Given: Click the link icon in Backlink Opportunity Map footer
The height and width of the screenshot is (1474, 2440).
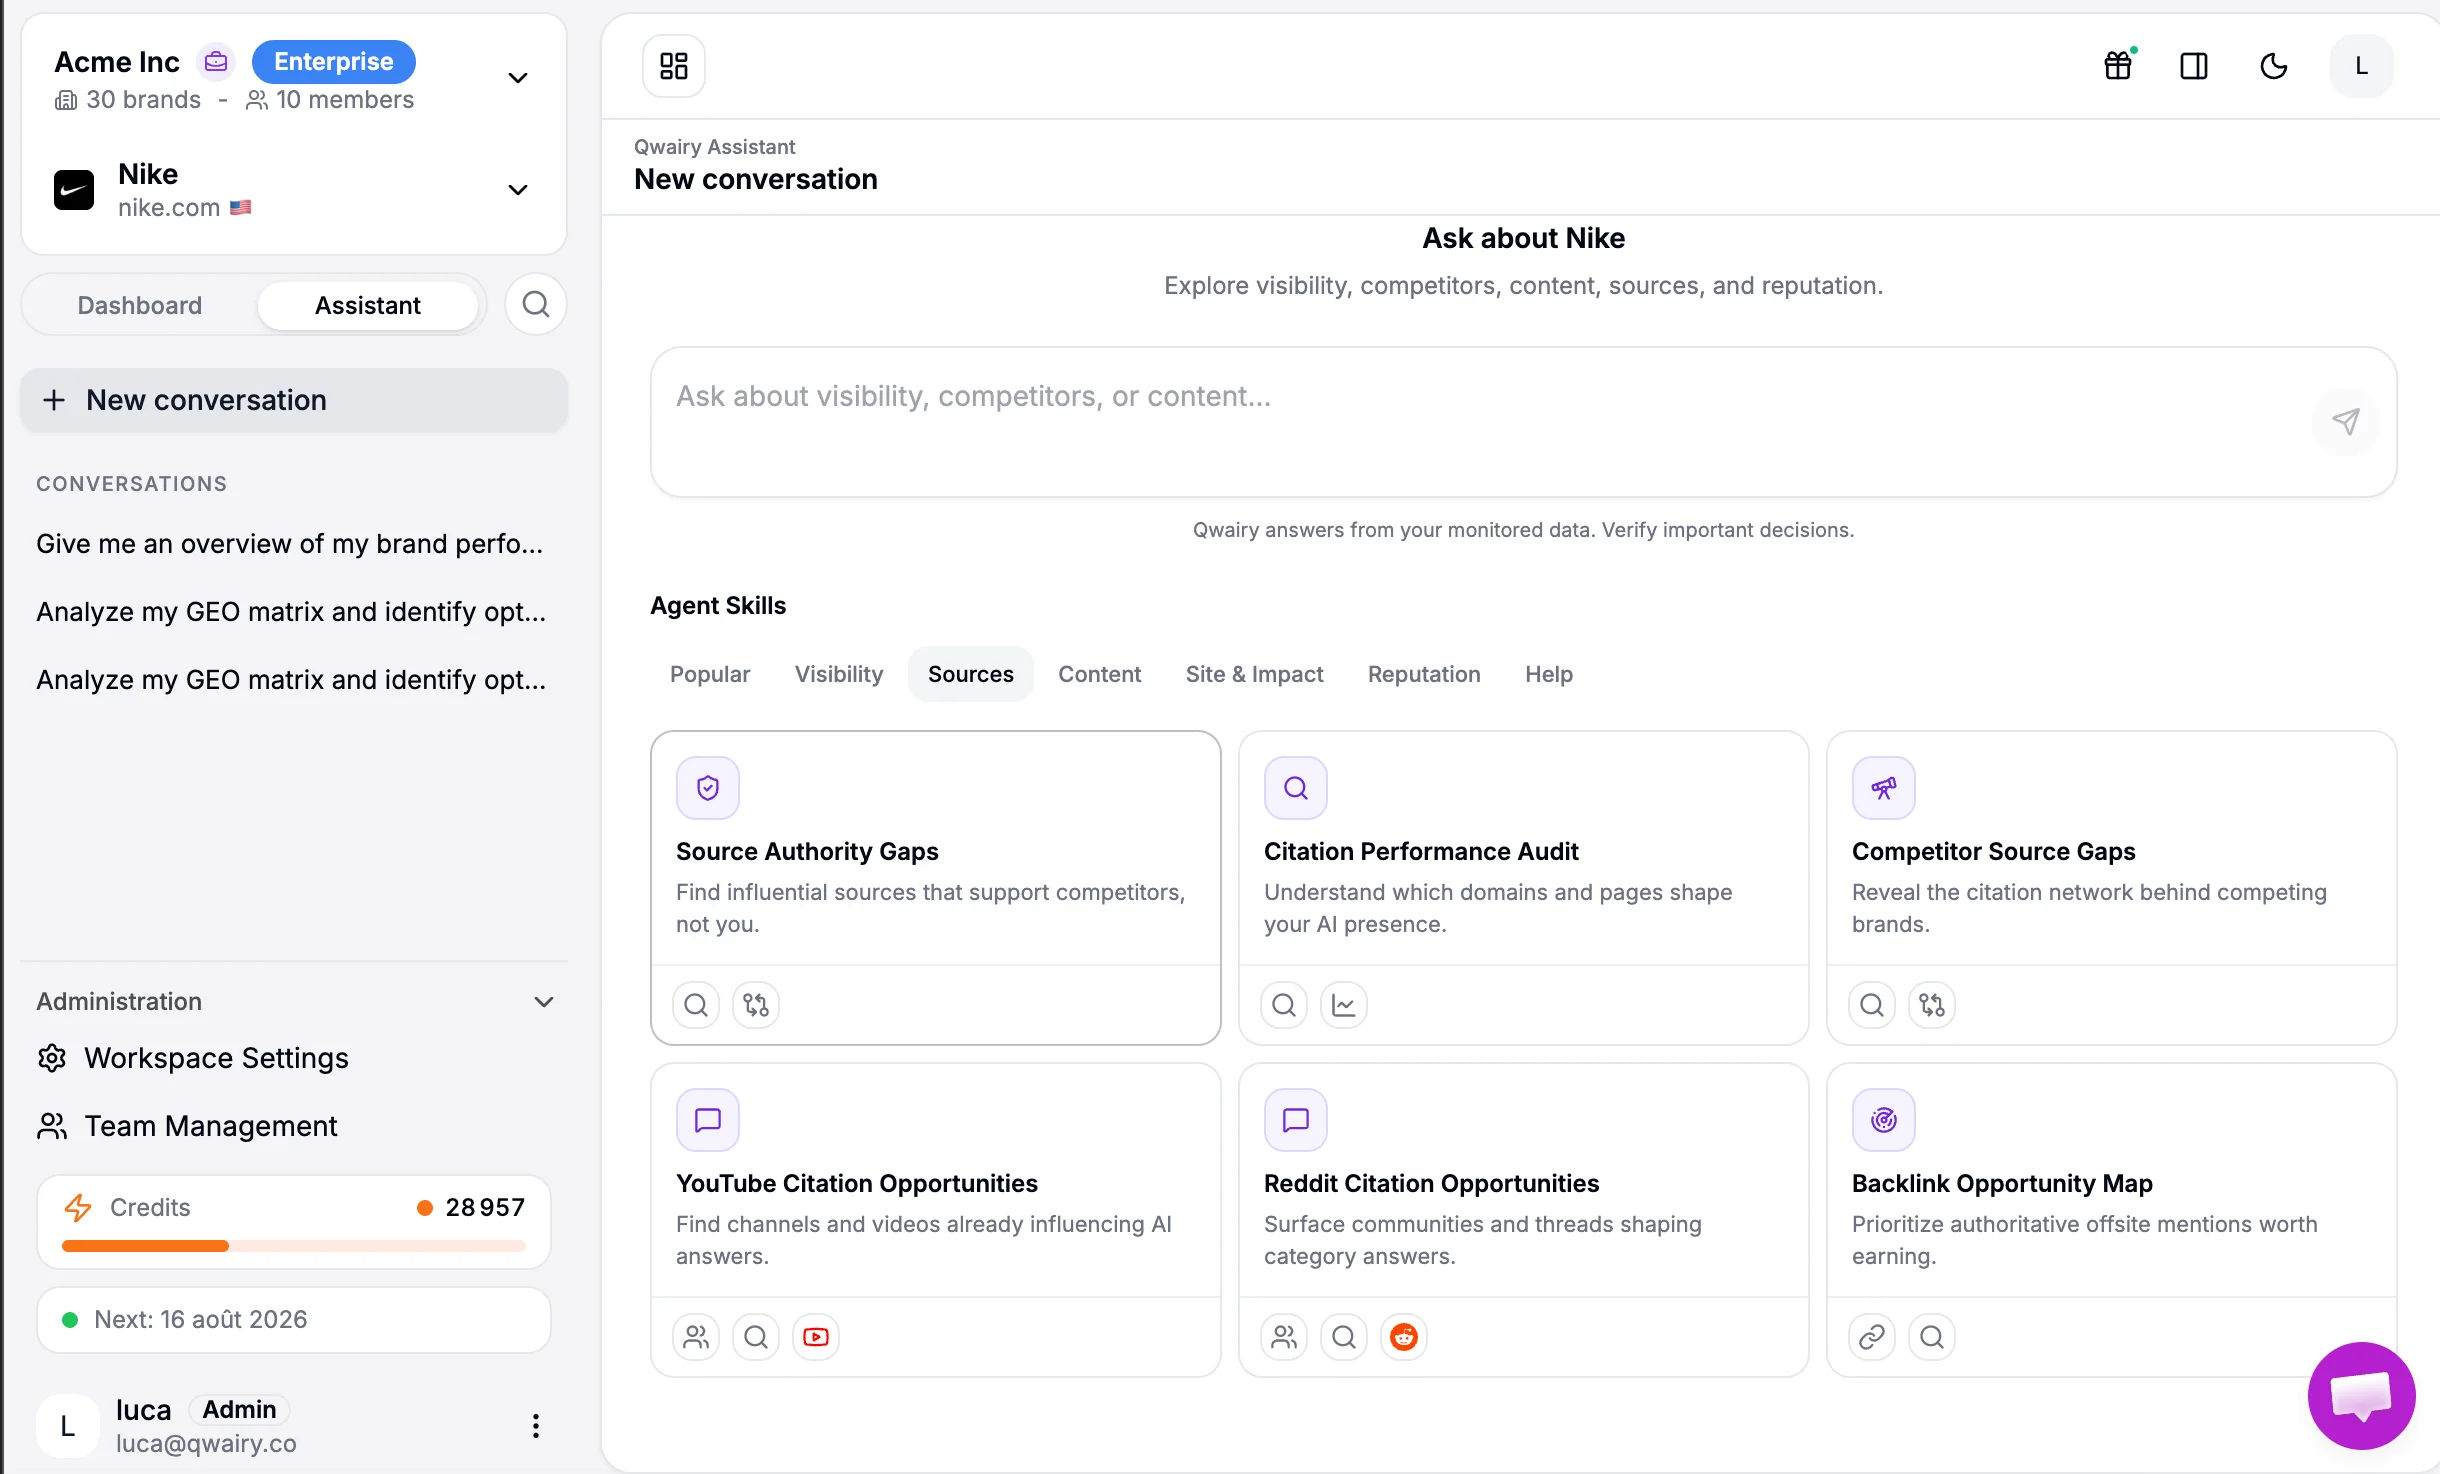Looking at the screenshot, I should pyautogui.click(x=1872, y=1337).
